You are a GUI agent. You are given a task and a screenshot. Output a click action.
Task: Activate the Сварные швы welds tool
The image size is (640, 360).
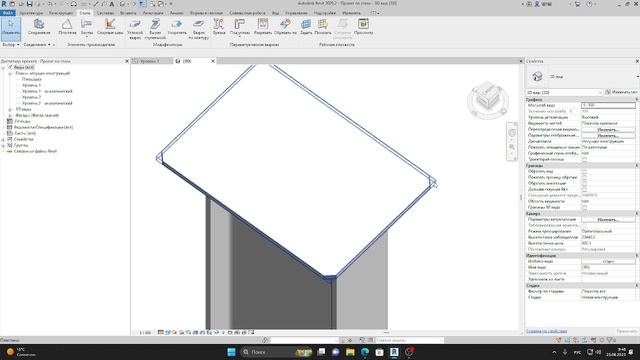tap(110, 27)
